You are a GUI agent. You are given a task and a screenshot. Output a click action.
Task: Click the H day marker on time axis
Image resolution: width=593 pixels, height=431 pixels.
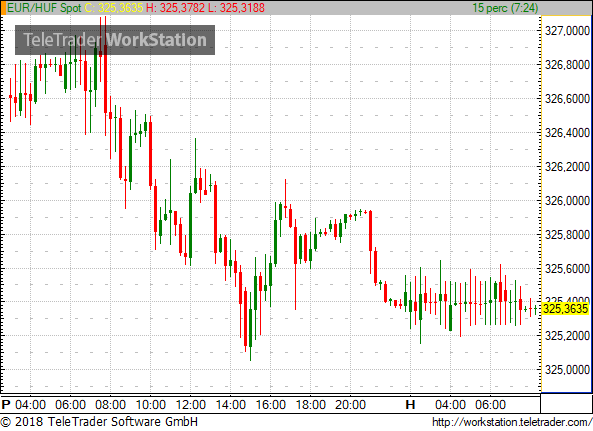click(x=410, y=405)
